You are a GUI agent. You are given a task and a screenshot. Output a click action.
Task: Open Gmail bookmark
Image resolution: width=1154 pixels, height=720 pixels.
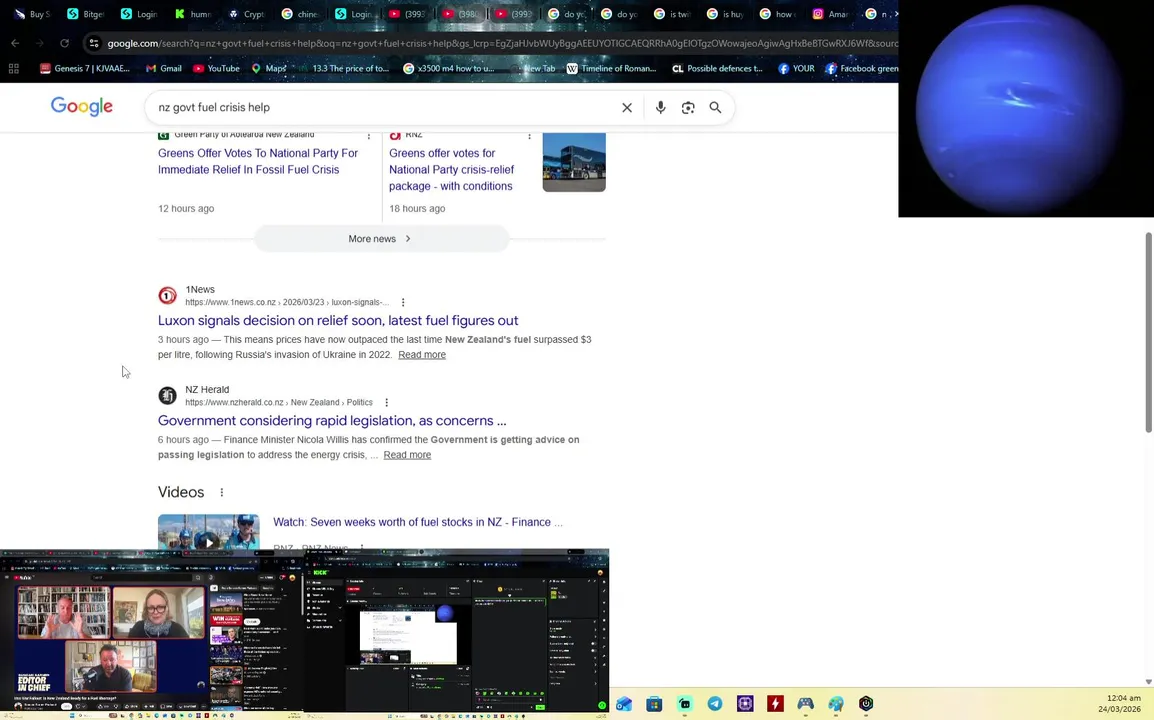[163, 68]
